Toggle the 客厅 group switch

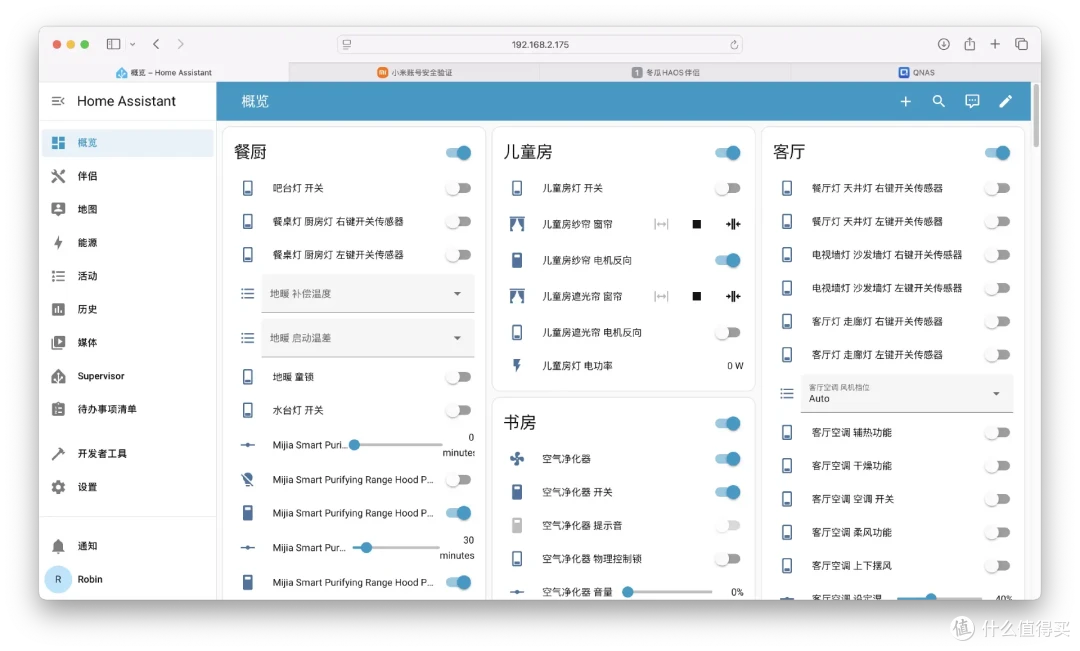coord(997,152)
